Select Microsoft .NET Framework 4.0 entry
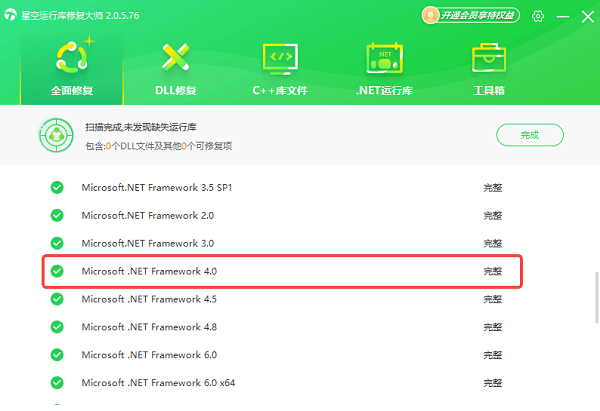This screenshot has width=600, height=411. pyautogui.click(x=149, y=271)
